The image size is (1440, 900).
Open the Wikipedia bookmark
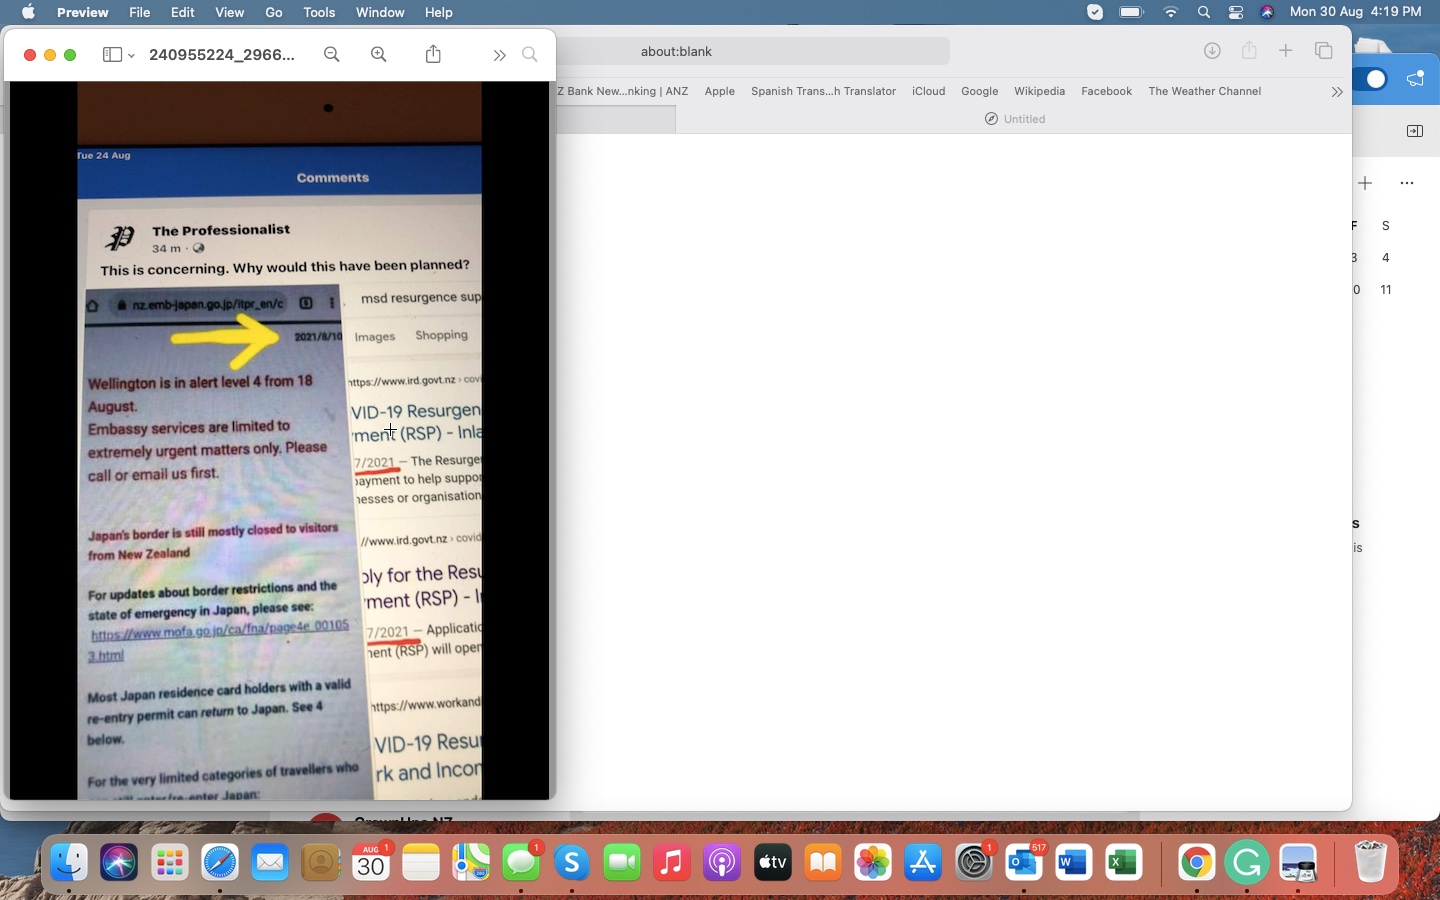point(1040,91)
